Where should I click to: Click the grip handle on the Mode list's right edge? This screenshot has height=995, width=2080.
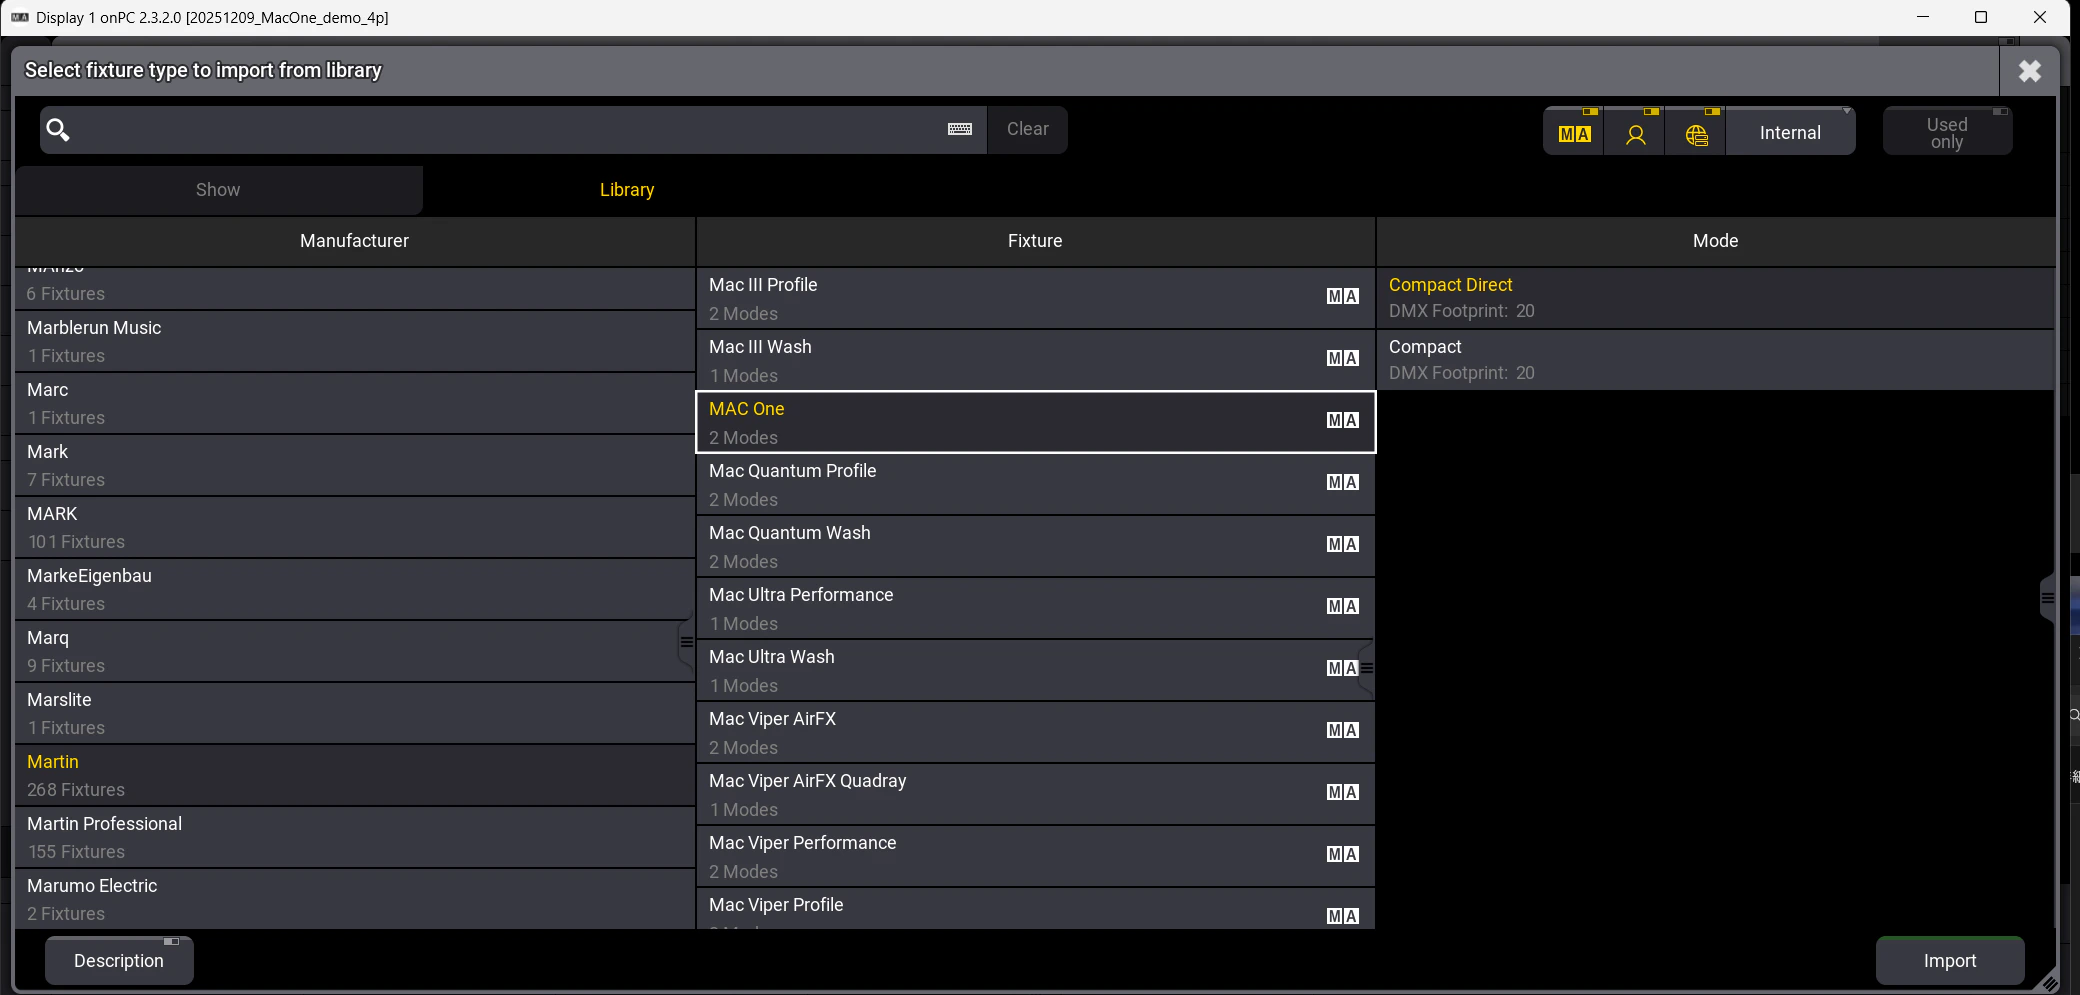2047,598
